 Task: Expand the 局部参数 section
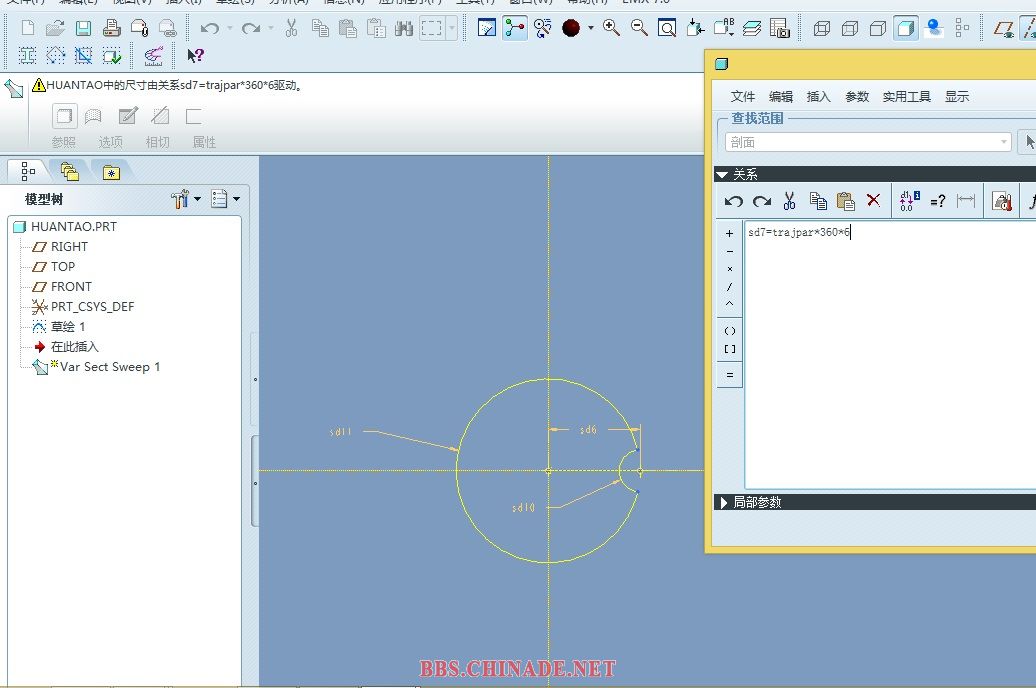point(723,502)
